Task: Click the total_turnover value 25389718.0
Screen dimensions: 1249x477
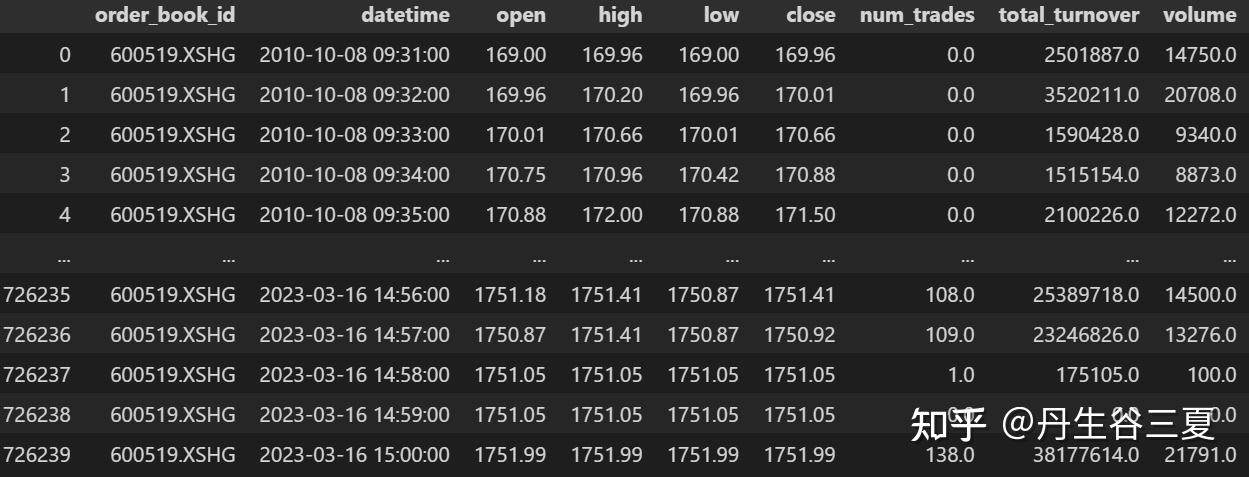Action: pyautogui.click(x=1083, y=295)
